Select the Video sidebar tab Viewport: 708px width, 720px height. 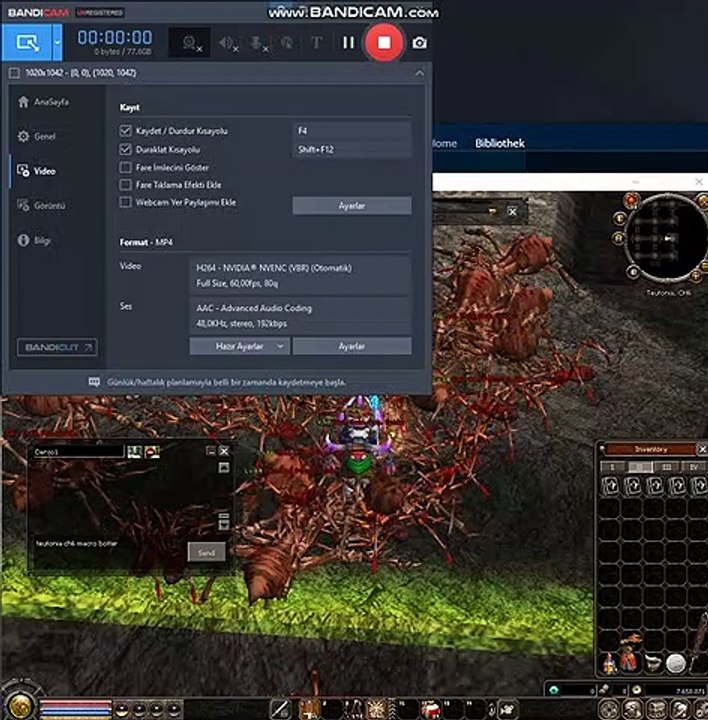click(x=37, y=171)
